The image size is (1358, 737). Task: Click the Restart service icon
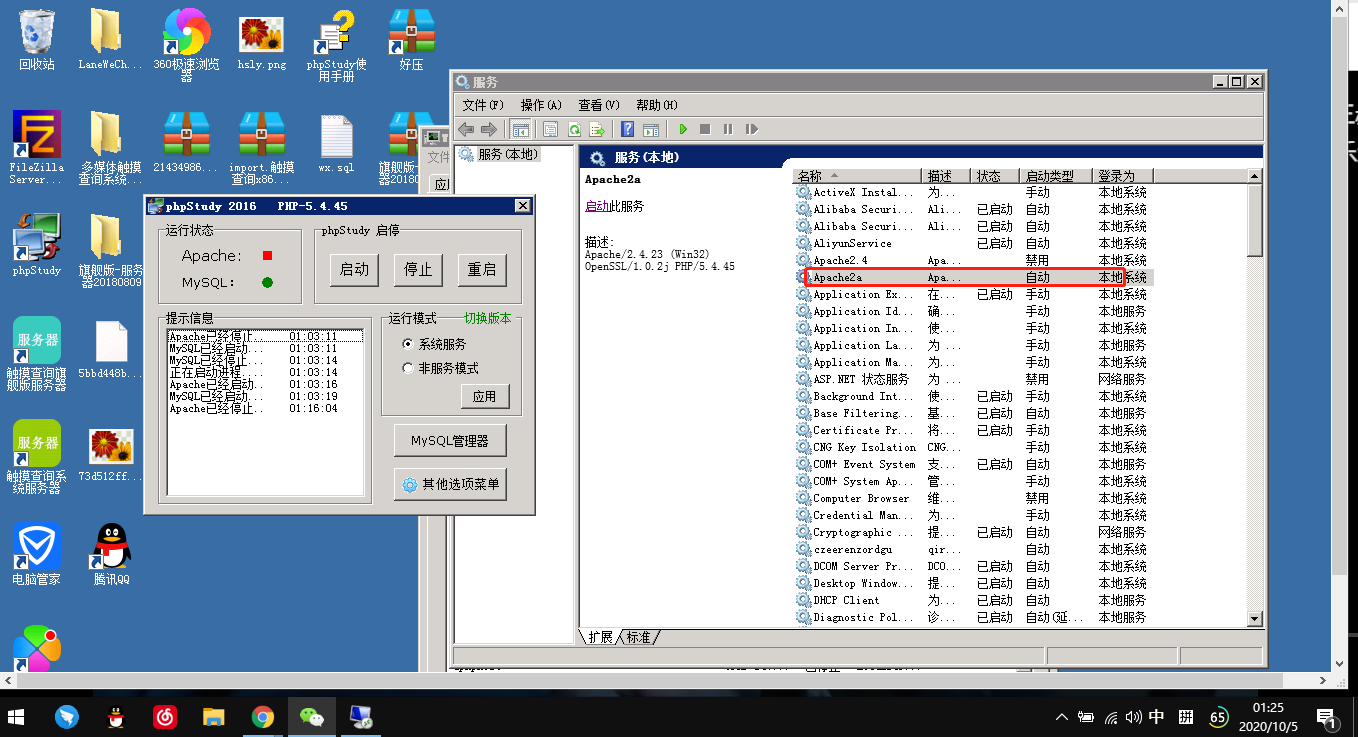pos(752,129)
